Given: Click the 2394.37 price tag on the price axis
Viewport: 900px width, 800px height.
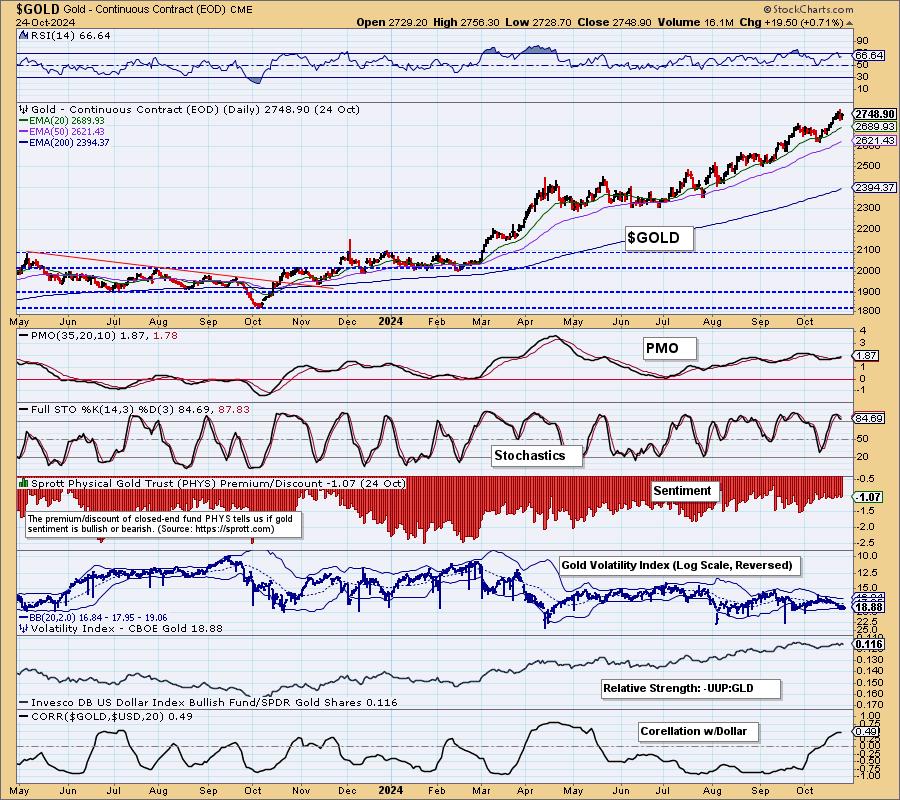Looking at the screenshot, I should point(875,187).
